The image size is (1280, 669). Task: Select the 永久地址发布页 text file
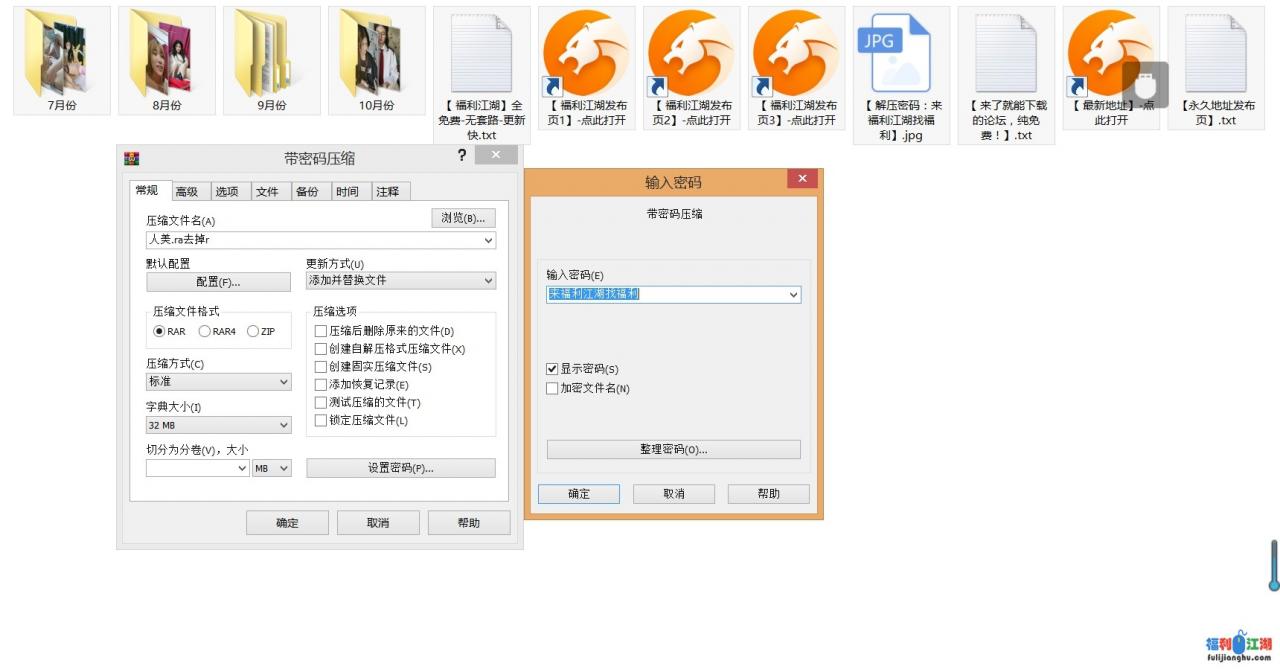pyautogui.click(x=1215, y=55)
